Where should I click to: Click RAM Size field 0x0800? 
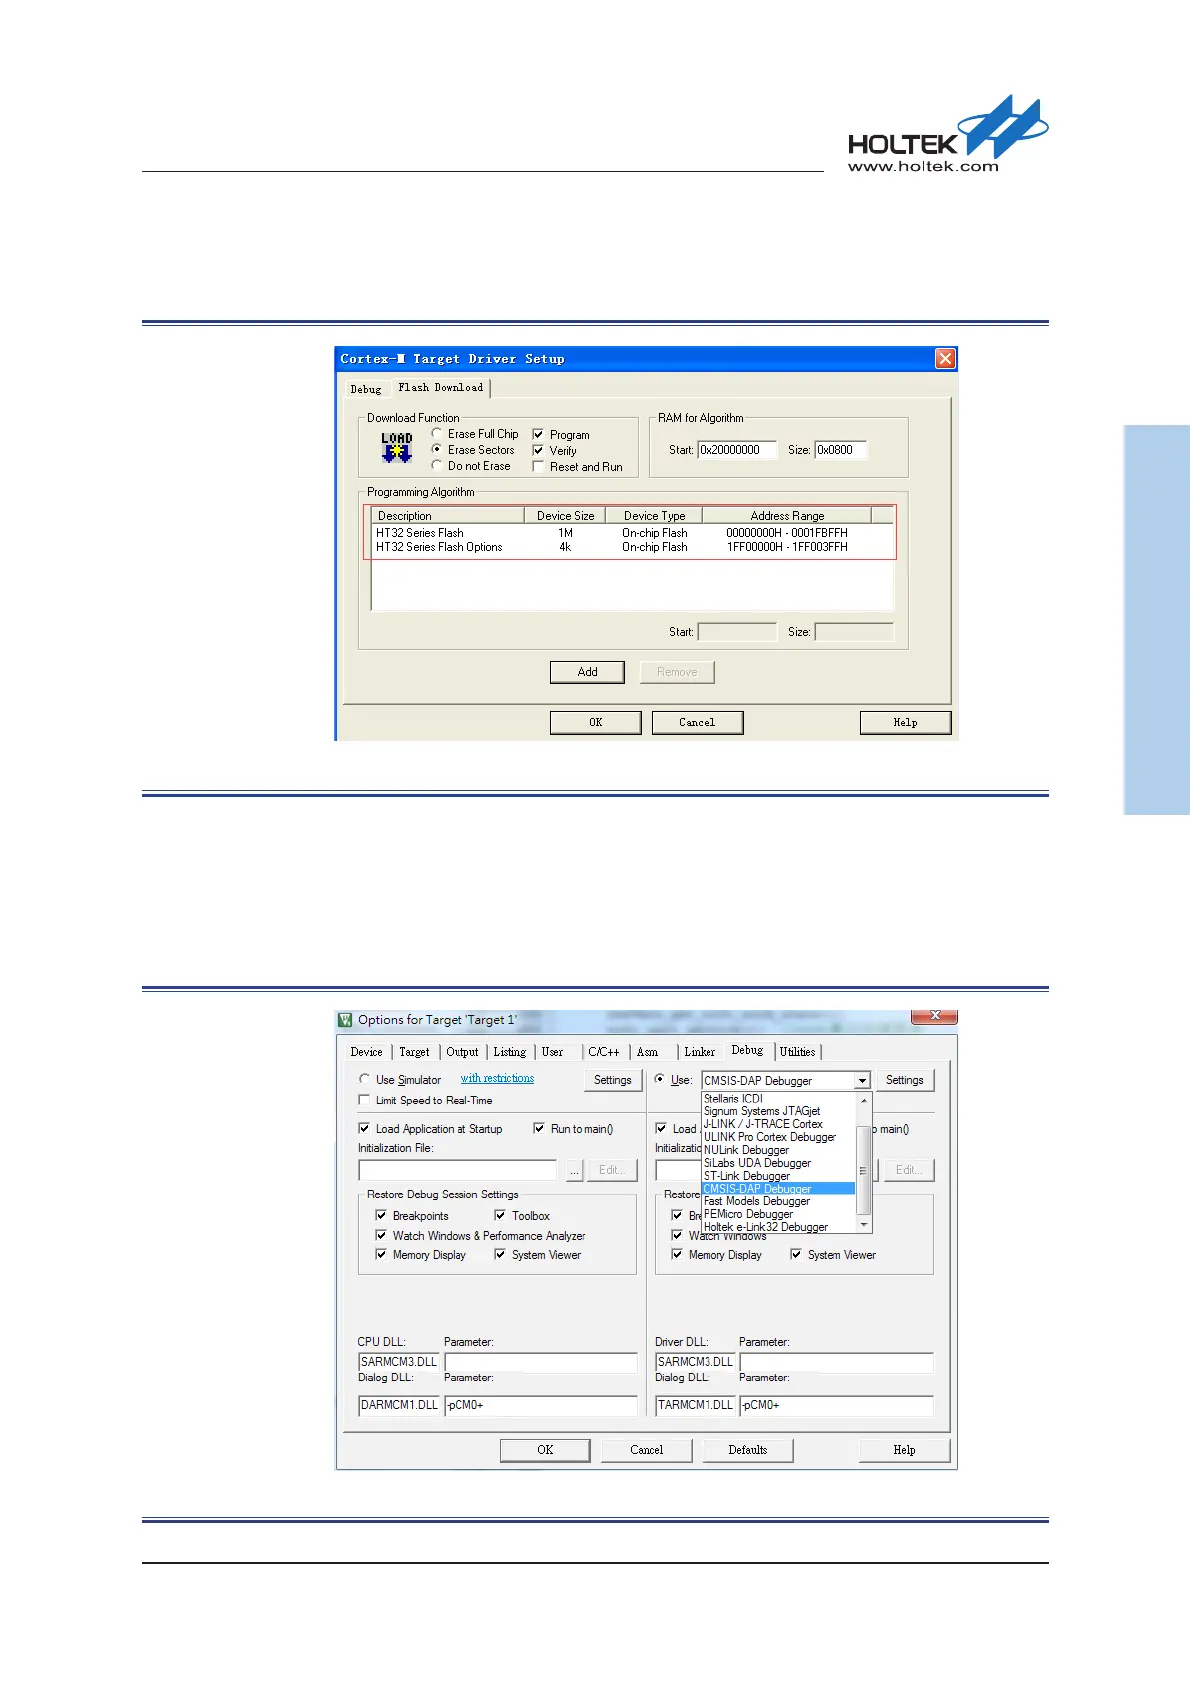pos(841,450)
